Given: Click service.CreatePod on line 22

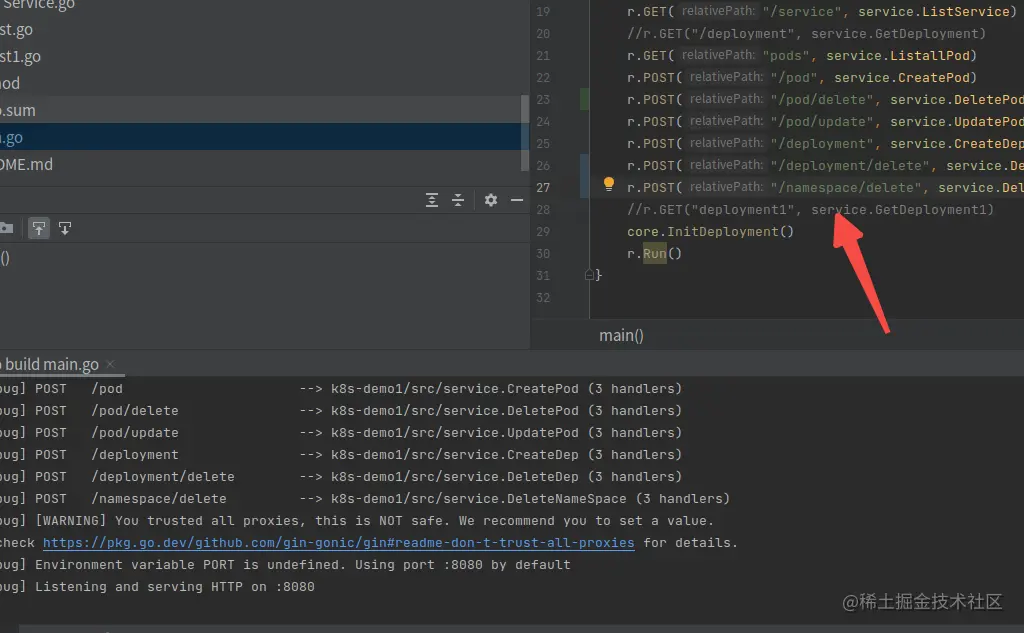Looking at the screenshot, I should pos(901,78).
